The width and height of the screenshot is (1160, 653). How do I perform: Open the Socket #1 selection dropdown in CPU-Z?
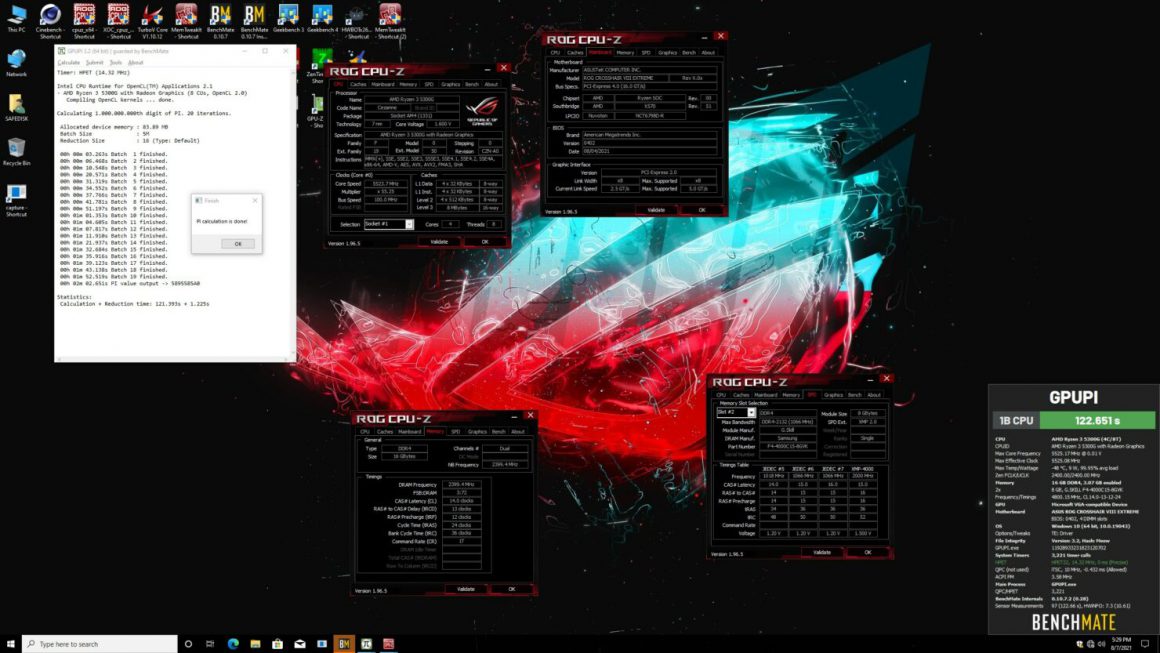point(410,224)
